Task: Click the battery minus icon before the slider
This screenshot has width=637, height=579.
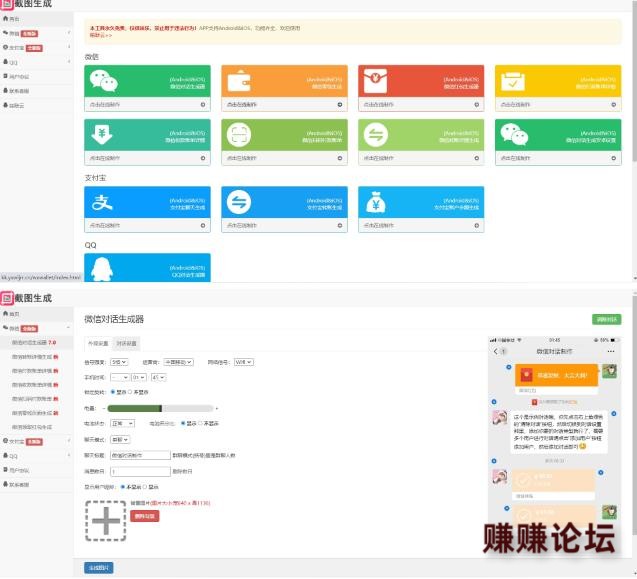Action: pos(104,408)
